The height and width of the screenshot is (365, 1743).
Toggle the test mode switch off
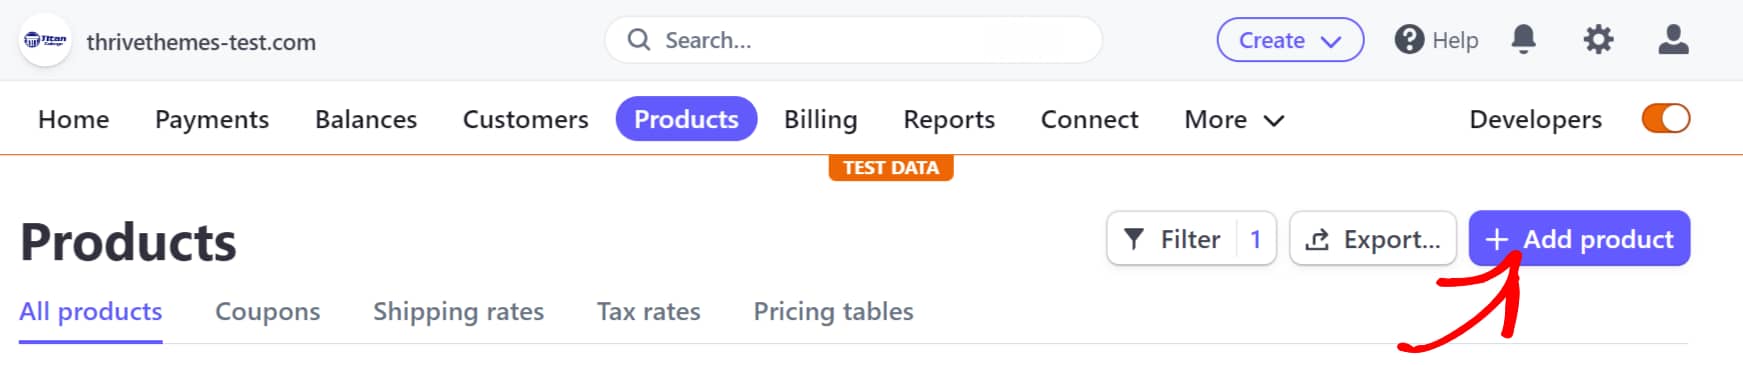tap(1666, 118)
